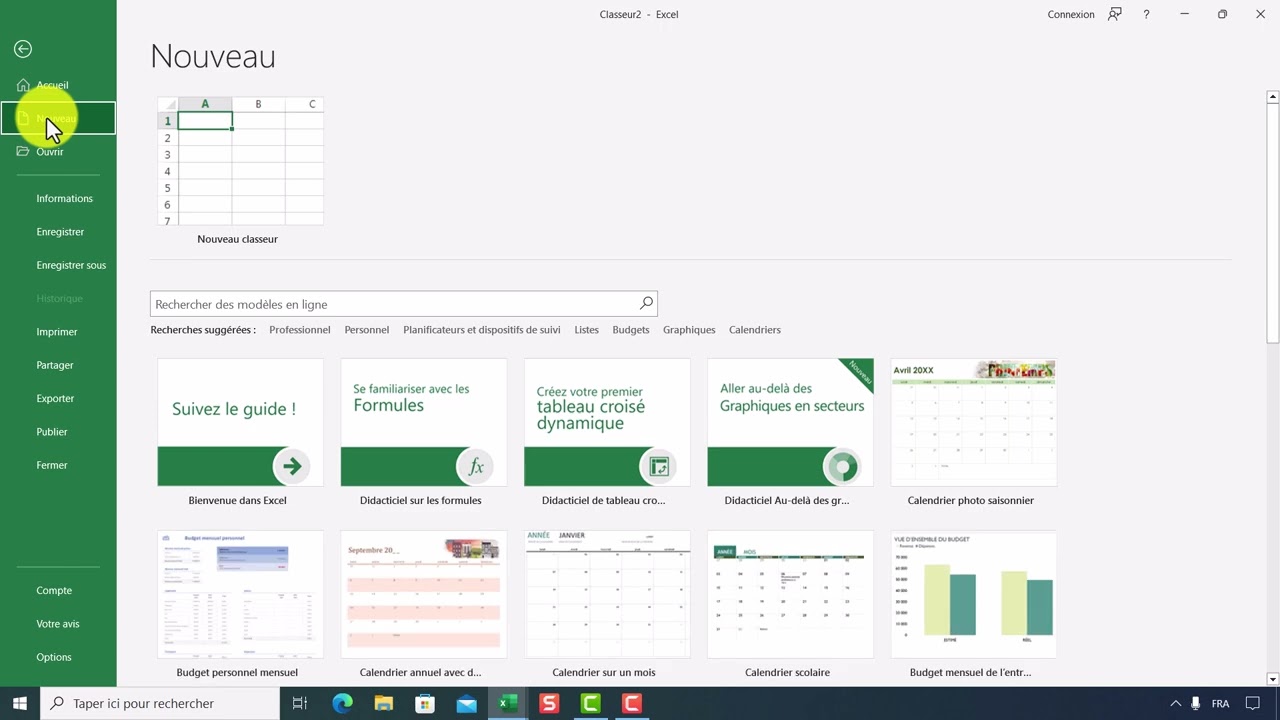Select Exporter in the sidebar

[x=55, y=398]
